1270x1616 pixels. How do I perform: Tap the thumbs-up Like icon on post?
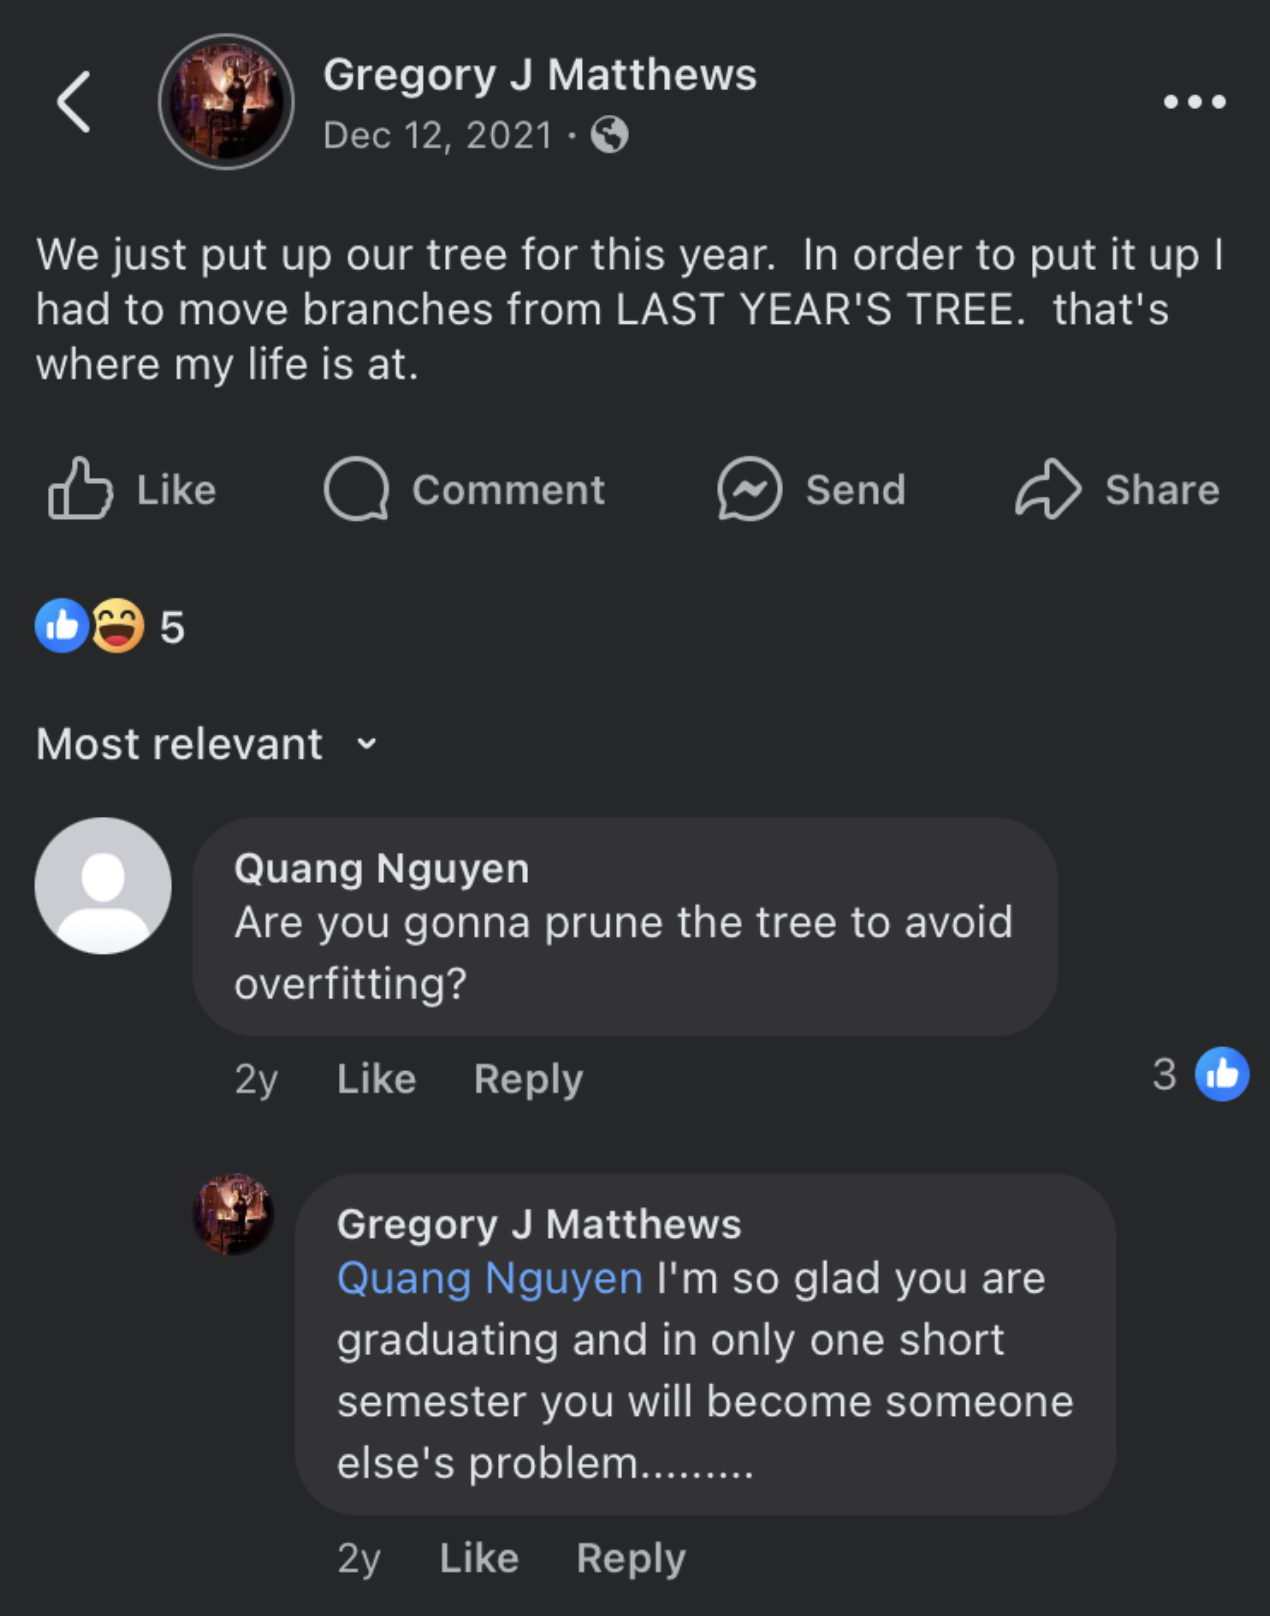[x=80, y=489]
